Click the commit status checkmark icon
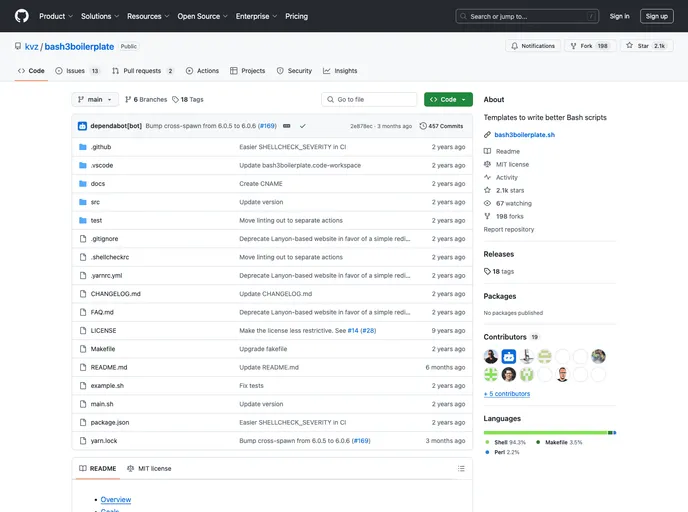 302,126
